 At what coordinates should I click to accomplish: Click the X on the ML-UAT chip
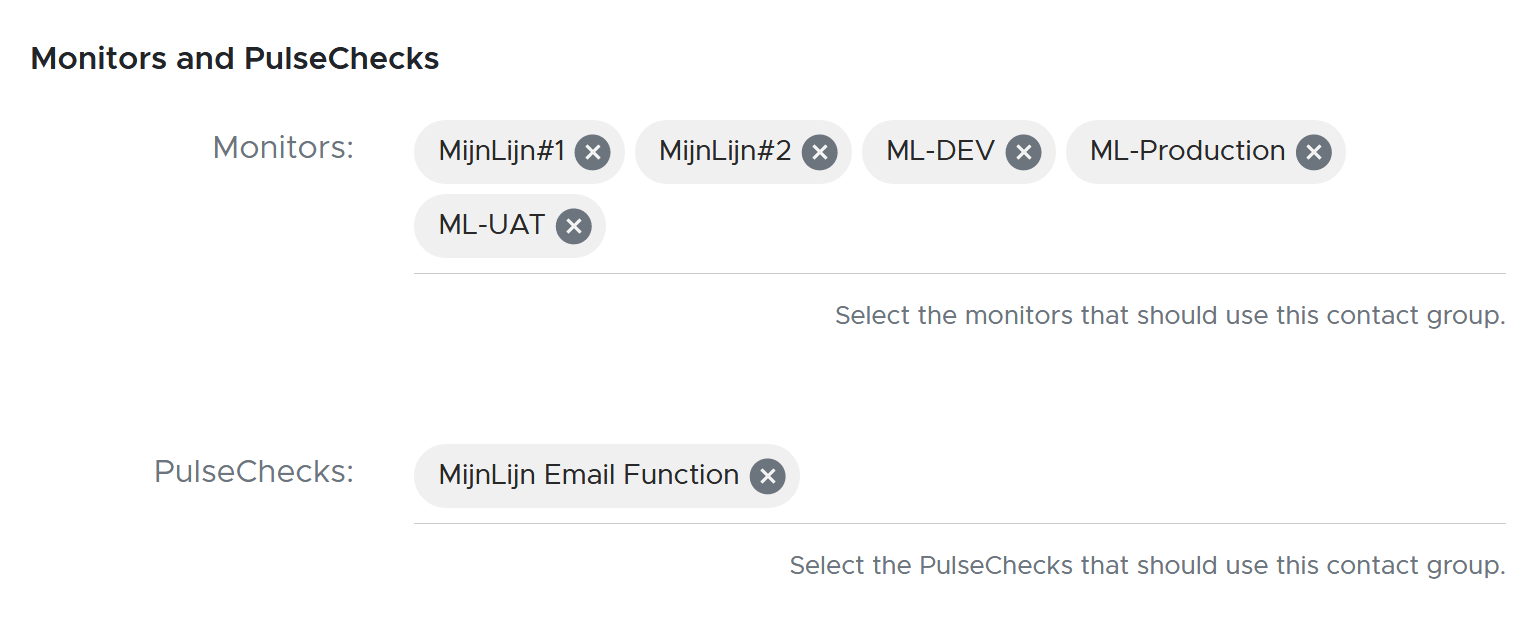click(x=573, y=226)
